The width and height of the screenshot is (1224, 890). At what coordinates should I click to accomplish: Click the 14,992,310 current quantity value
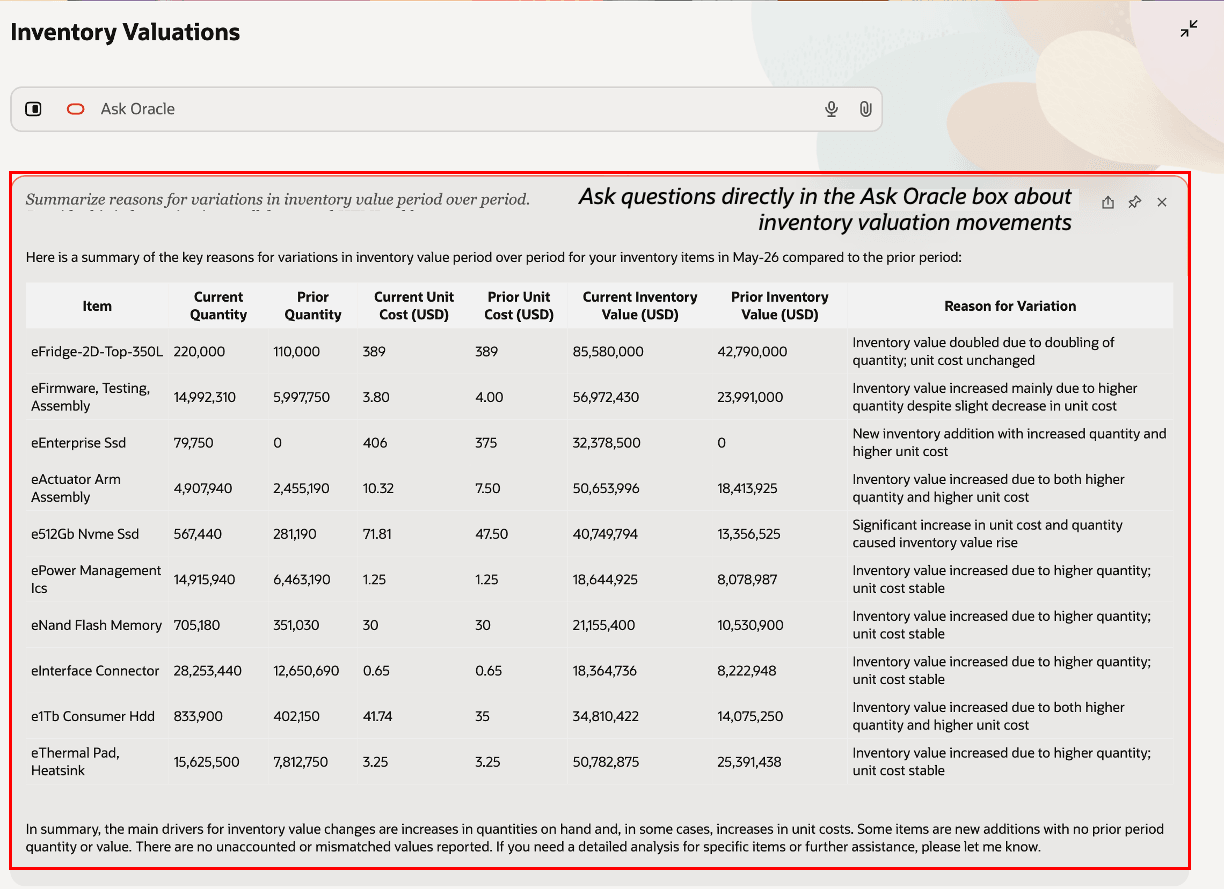coord(205,397)
